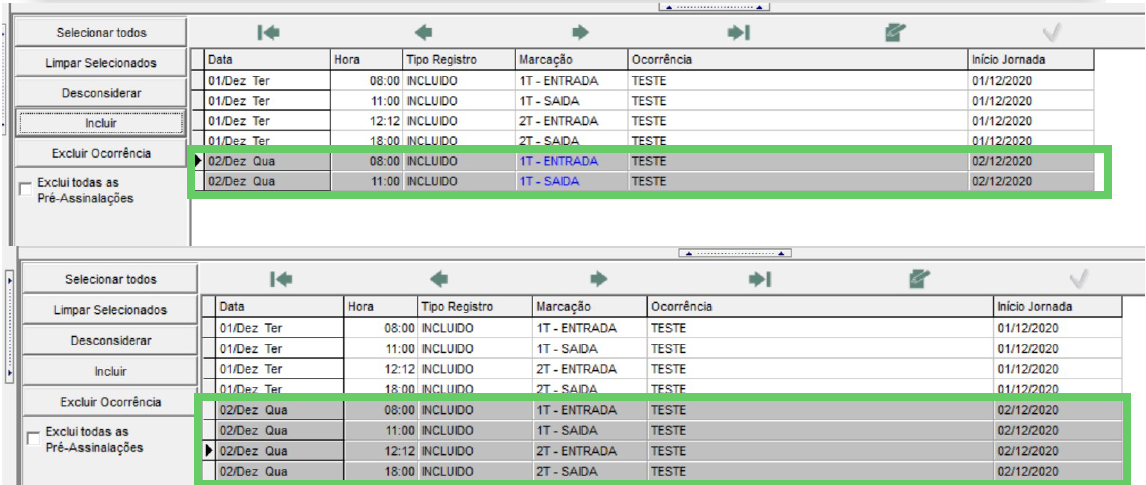The width and height of the screenshot is (1146, 485).
Task: Click the focused Incluir button with dotted border
Action: click(101, 123)
